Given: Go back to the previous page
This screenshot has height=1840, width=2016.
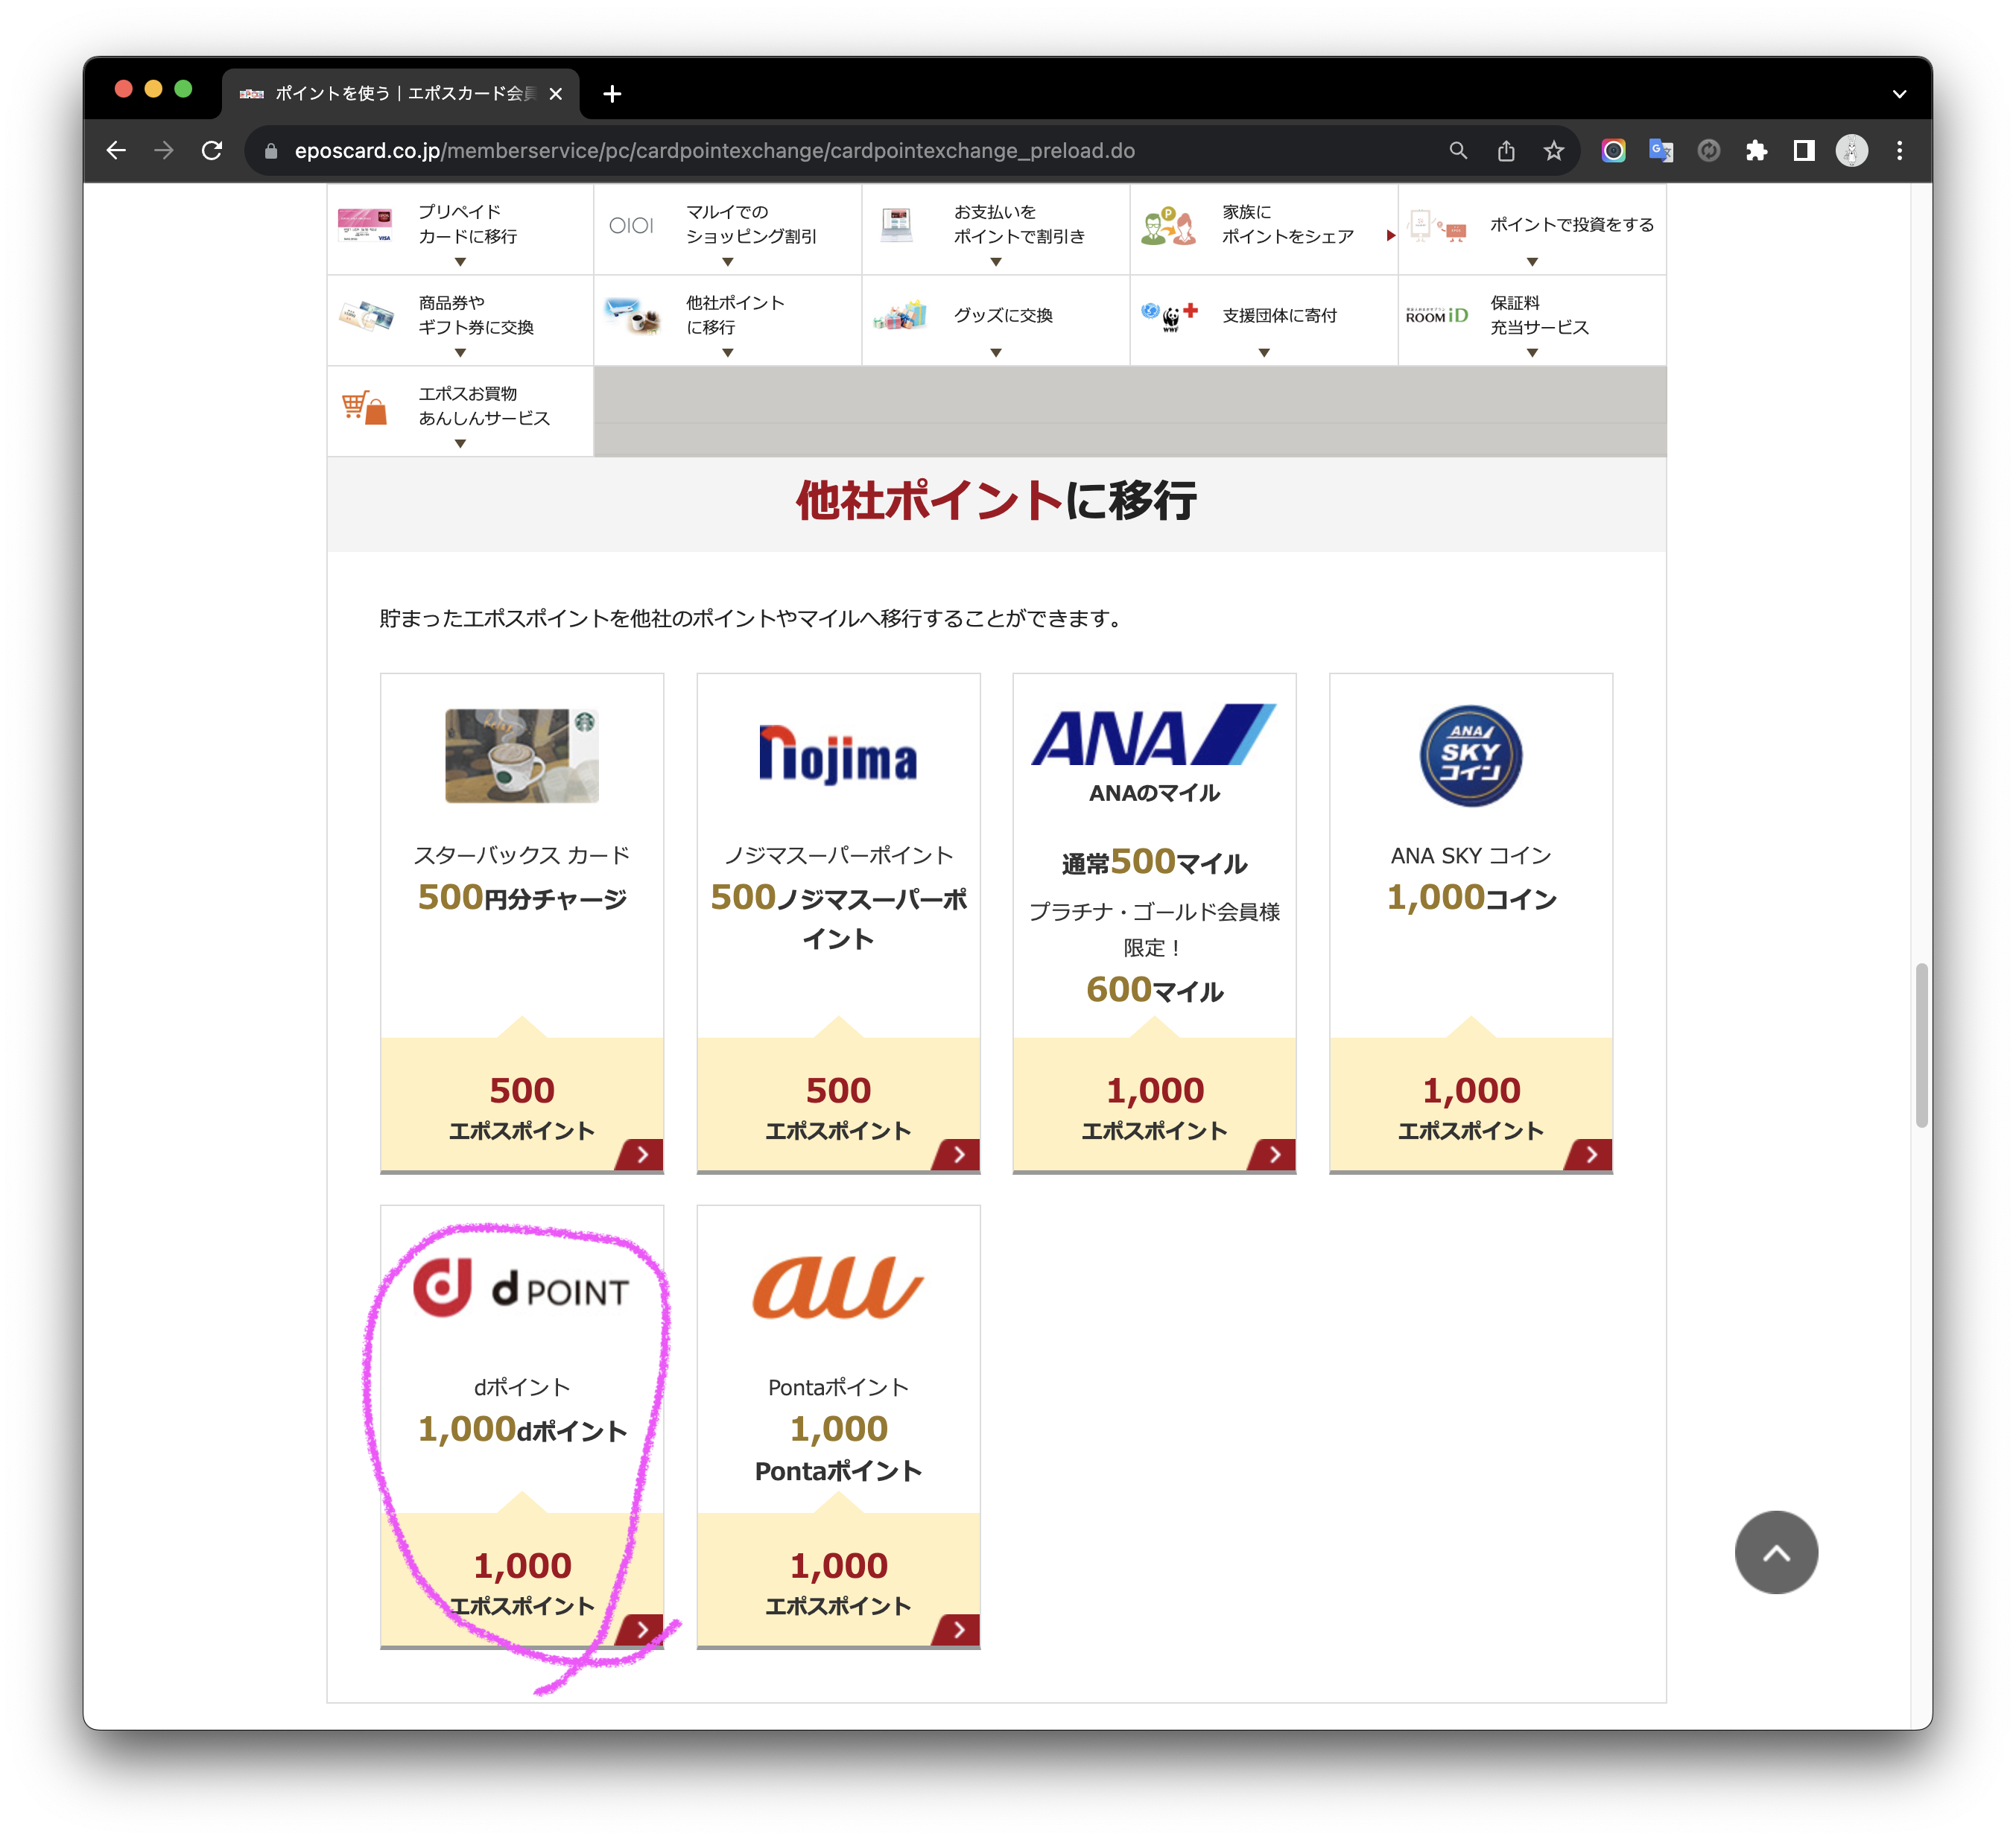Looking at the screenshot, I should 116,151.
